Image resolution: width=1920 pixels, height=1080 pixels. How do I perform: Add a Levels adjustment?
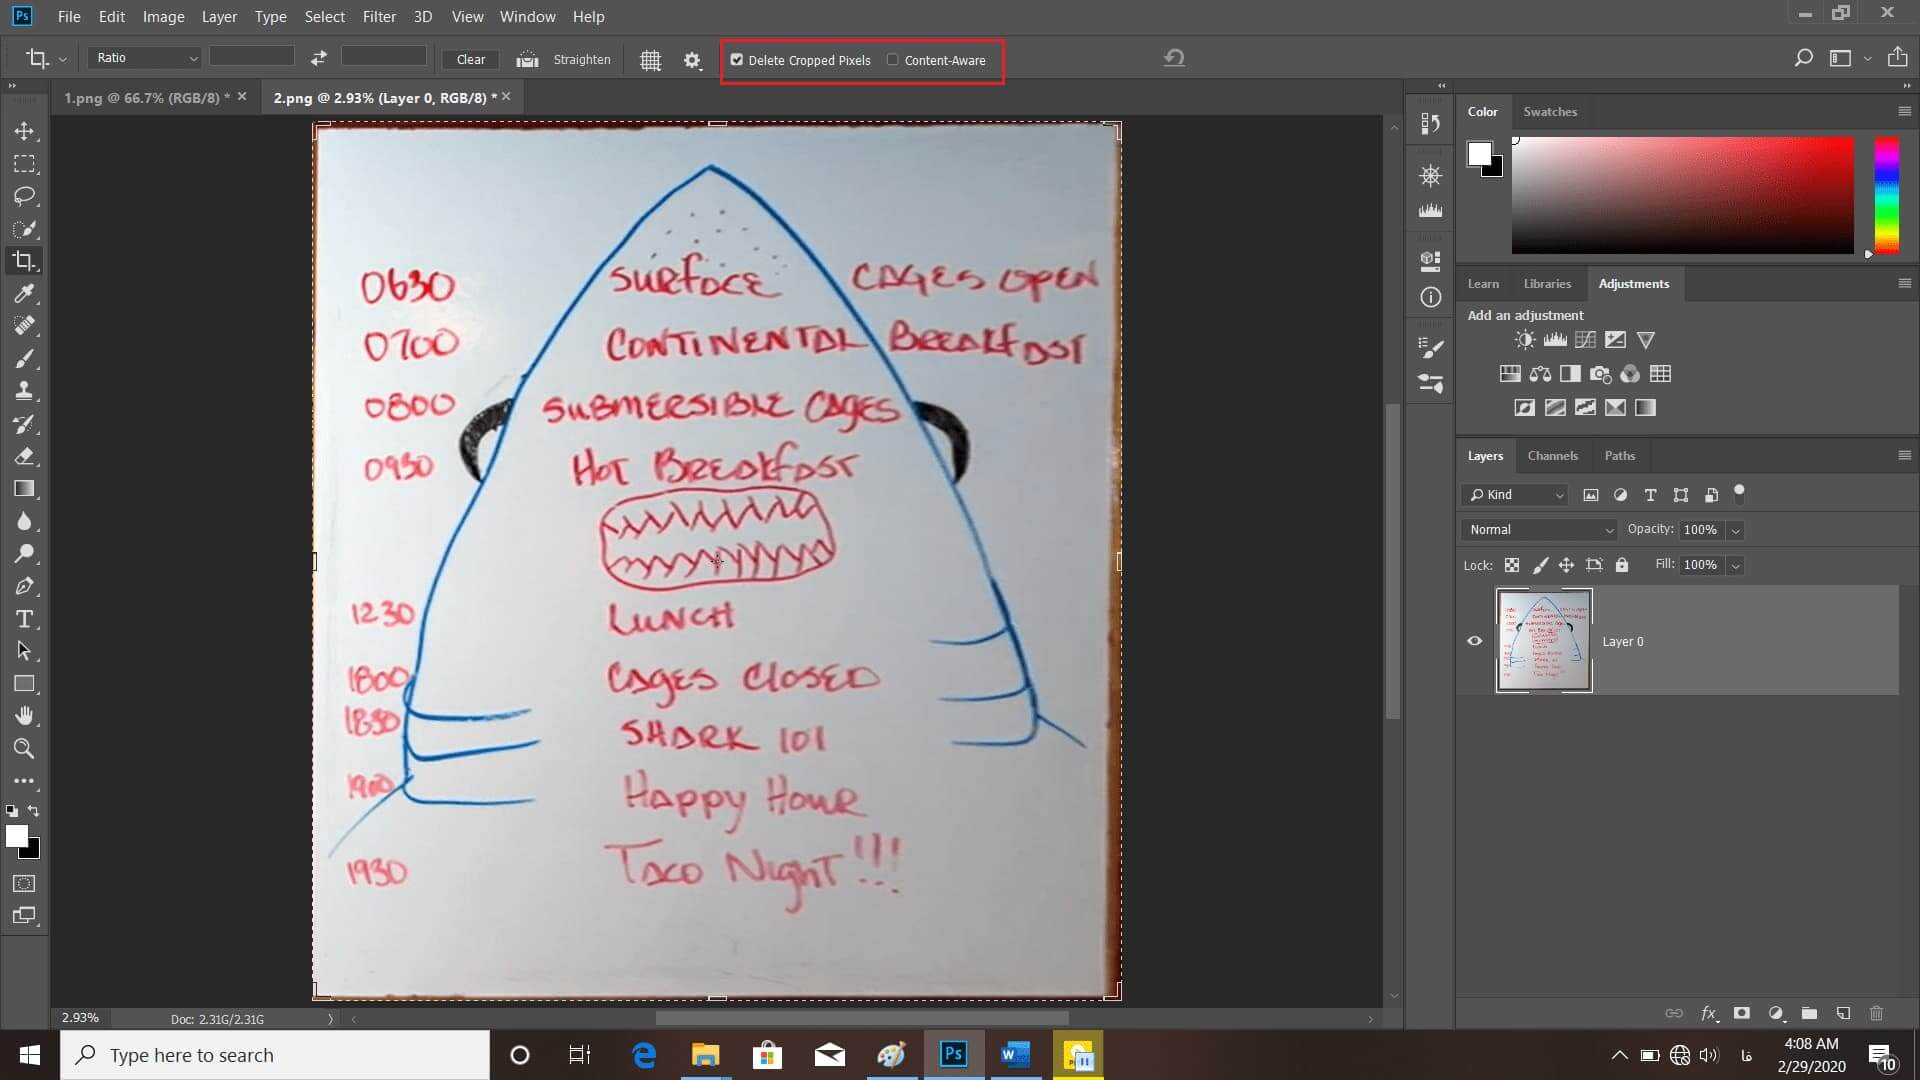tap(1555, 340)
